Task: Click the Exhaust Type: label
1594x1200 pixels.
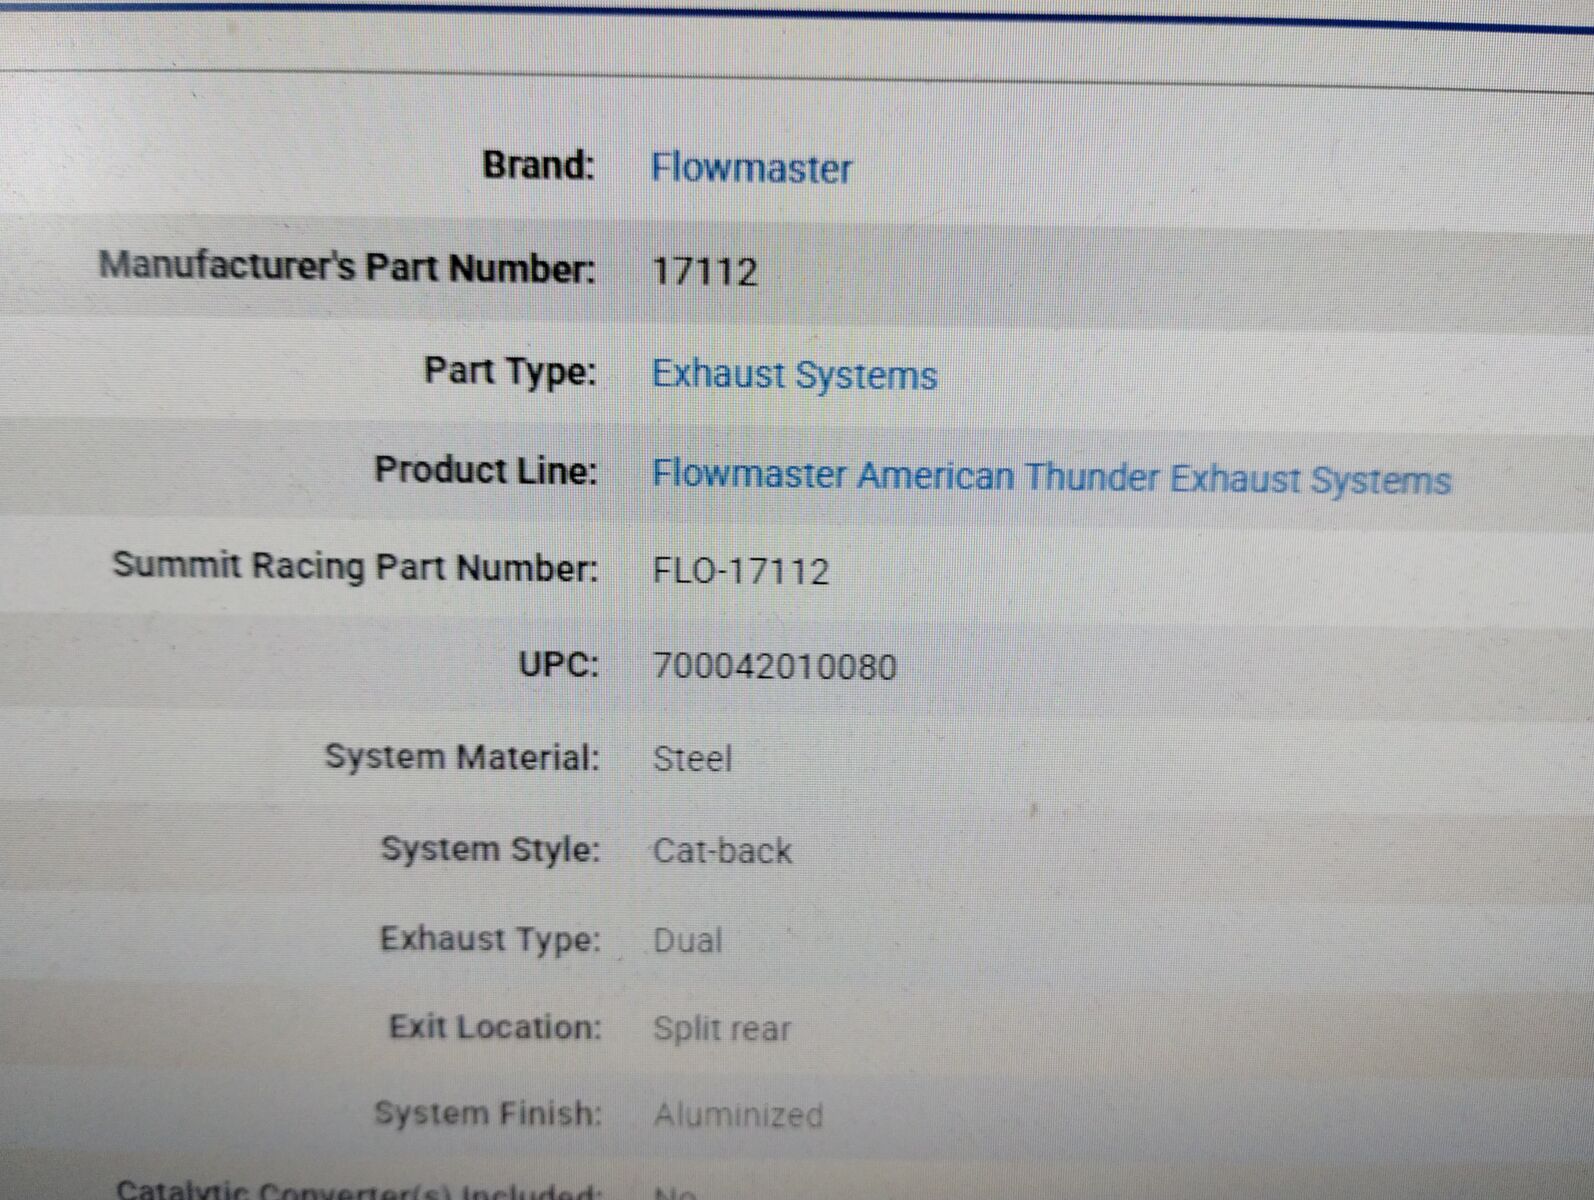Action: (x=490, y=939)
